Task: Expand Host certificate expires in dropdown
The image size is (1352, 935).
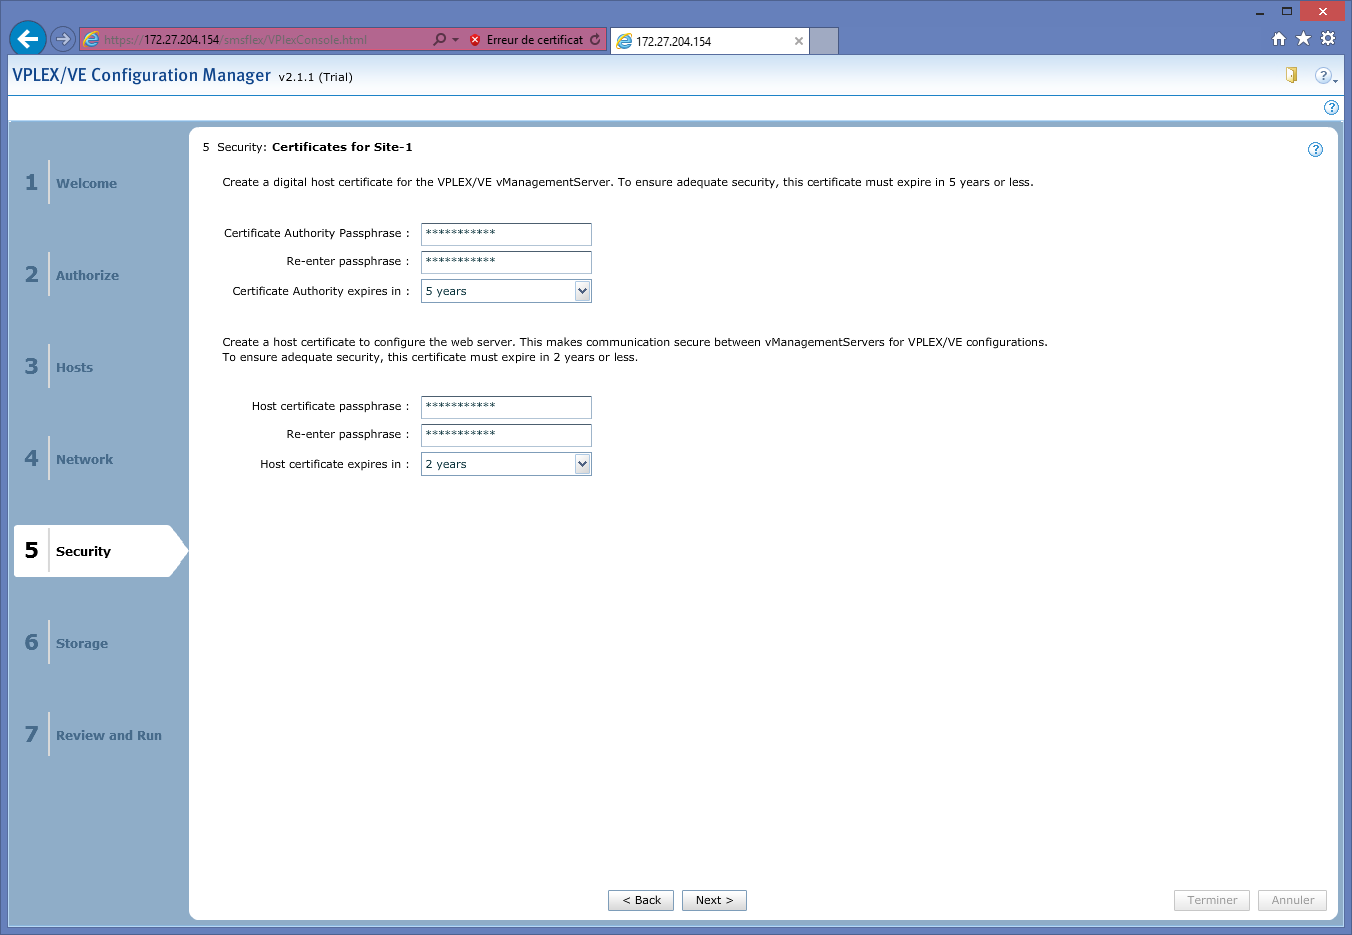Action: 582,464
